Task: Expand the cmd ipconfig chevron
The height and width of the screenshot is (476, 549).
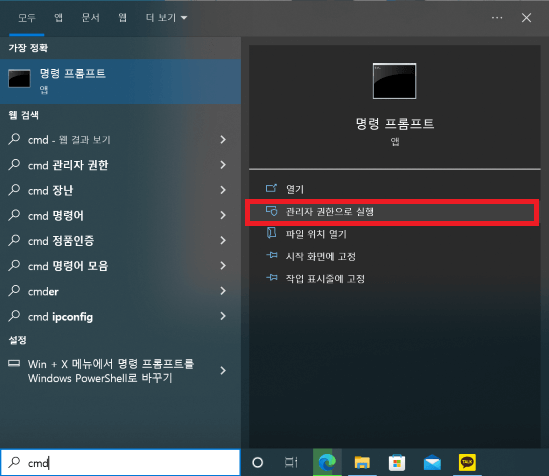Action: pos(223,316)
